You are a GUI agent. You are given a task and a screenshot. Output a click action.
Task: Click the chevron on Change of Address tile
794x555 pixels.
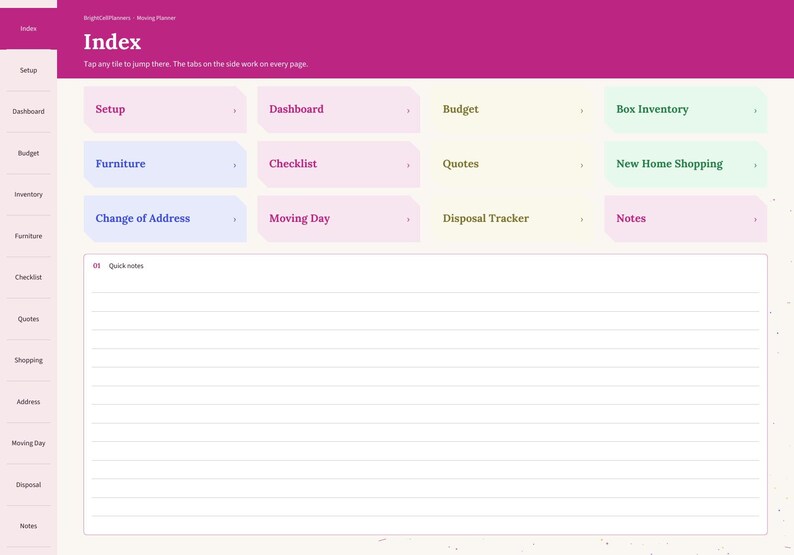(x=234, y=219)
